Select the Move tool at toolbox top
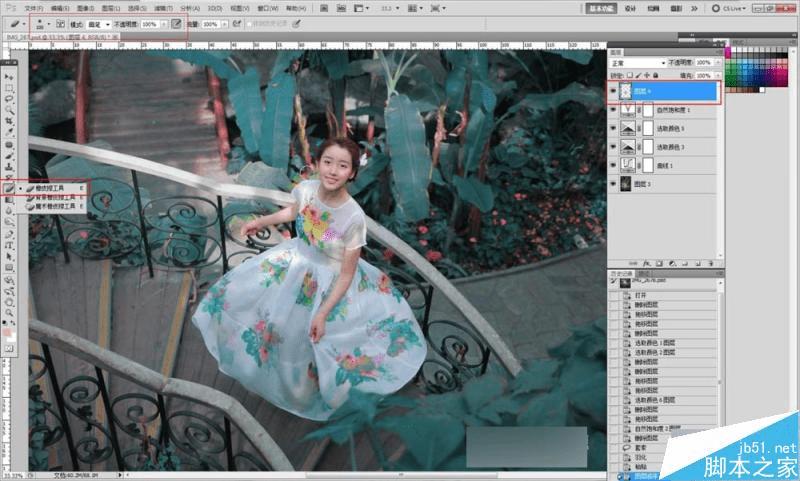The height and width of the screenshot is (481, 800). coord(8,77)
